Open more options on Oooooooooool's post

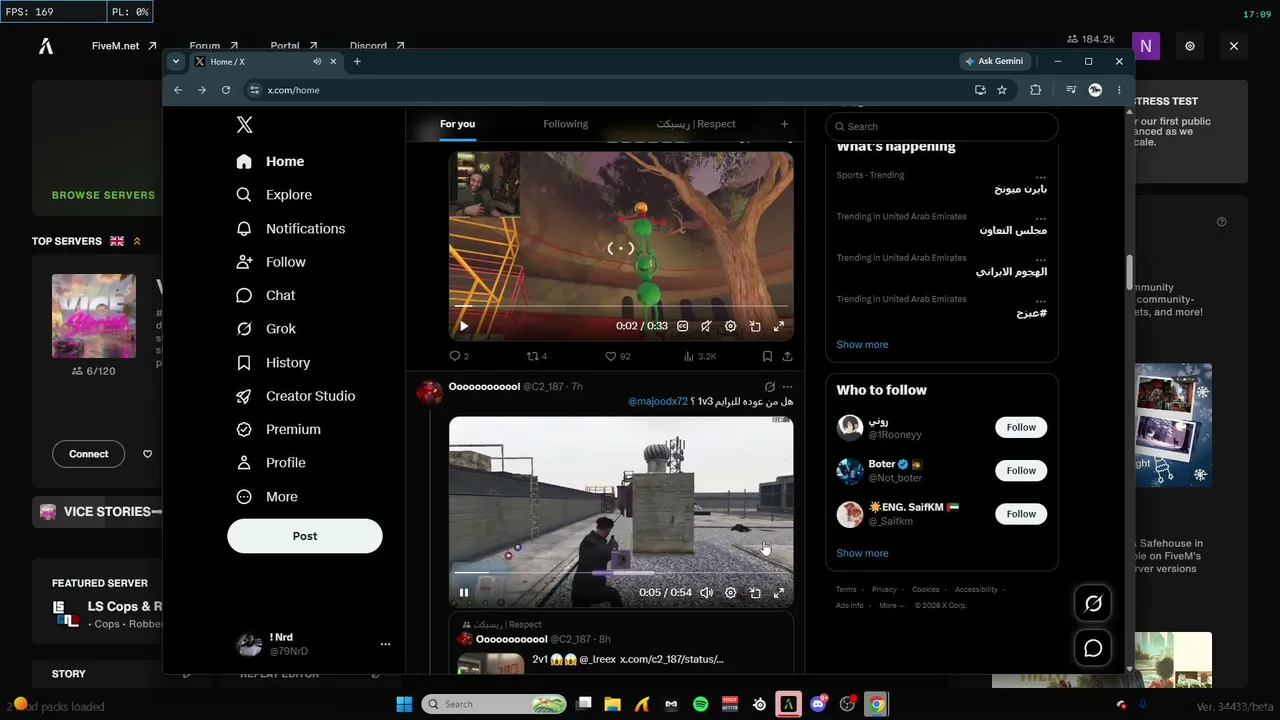coord(787,387)
